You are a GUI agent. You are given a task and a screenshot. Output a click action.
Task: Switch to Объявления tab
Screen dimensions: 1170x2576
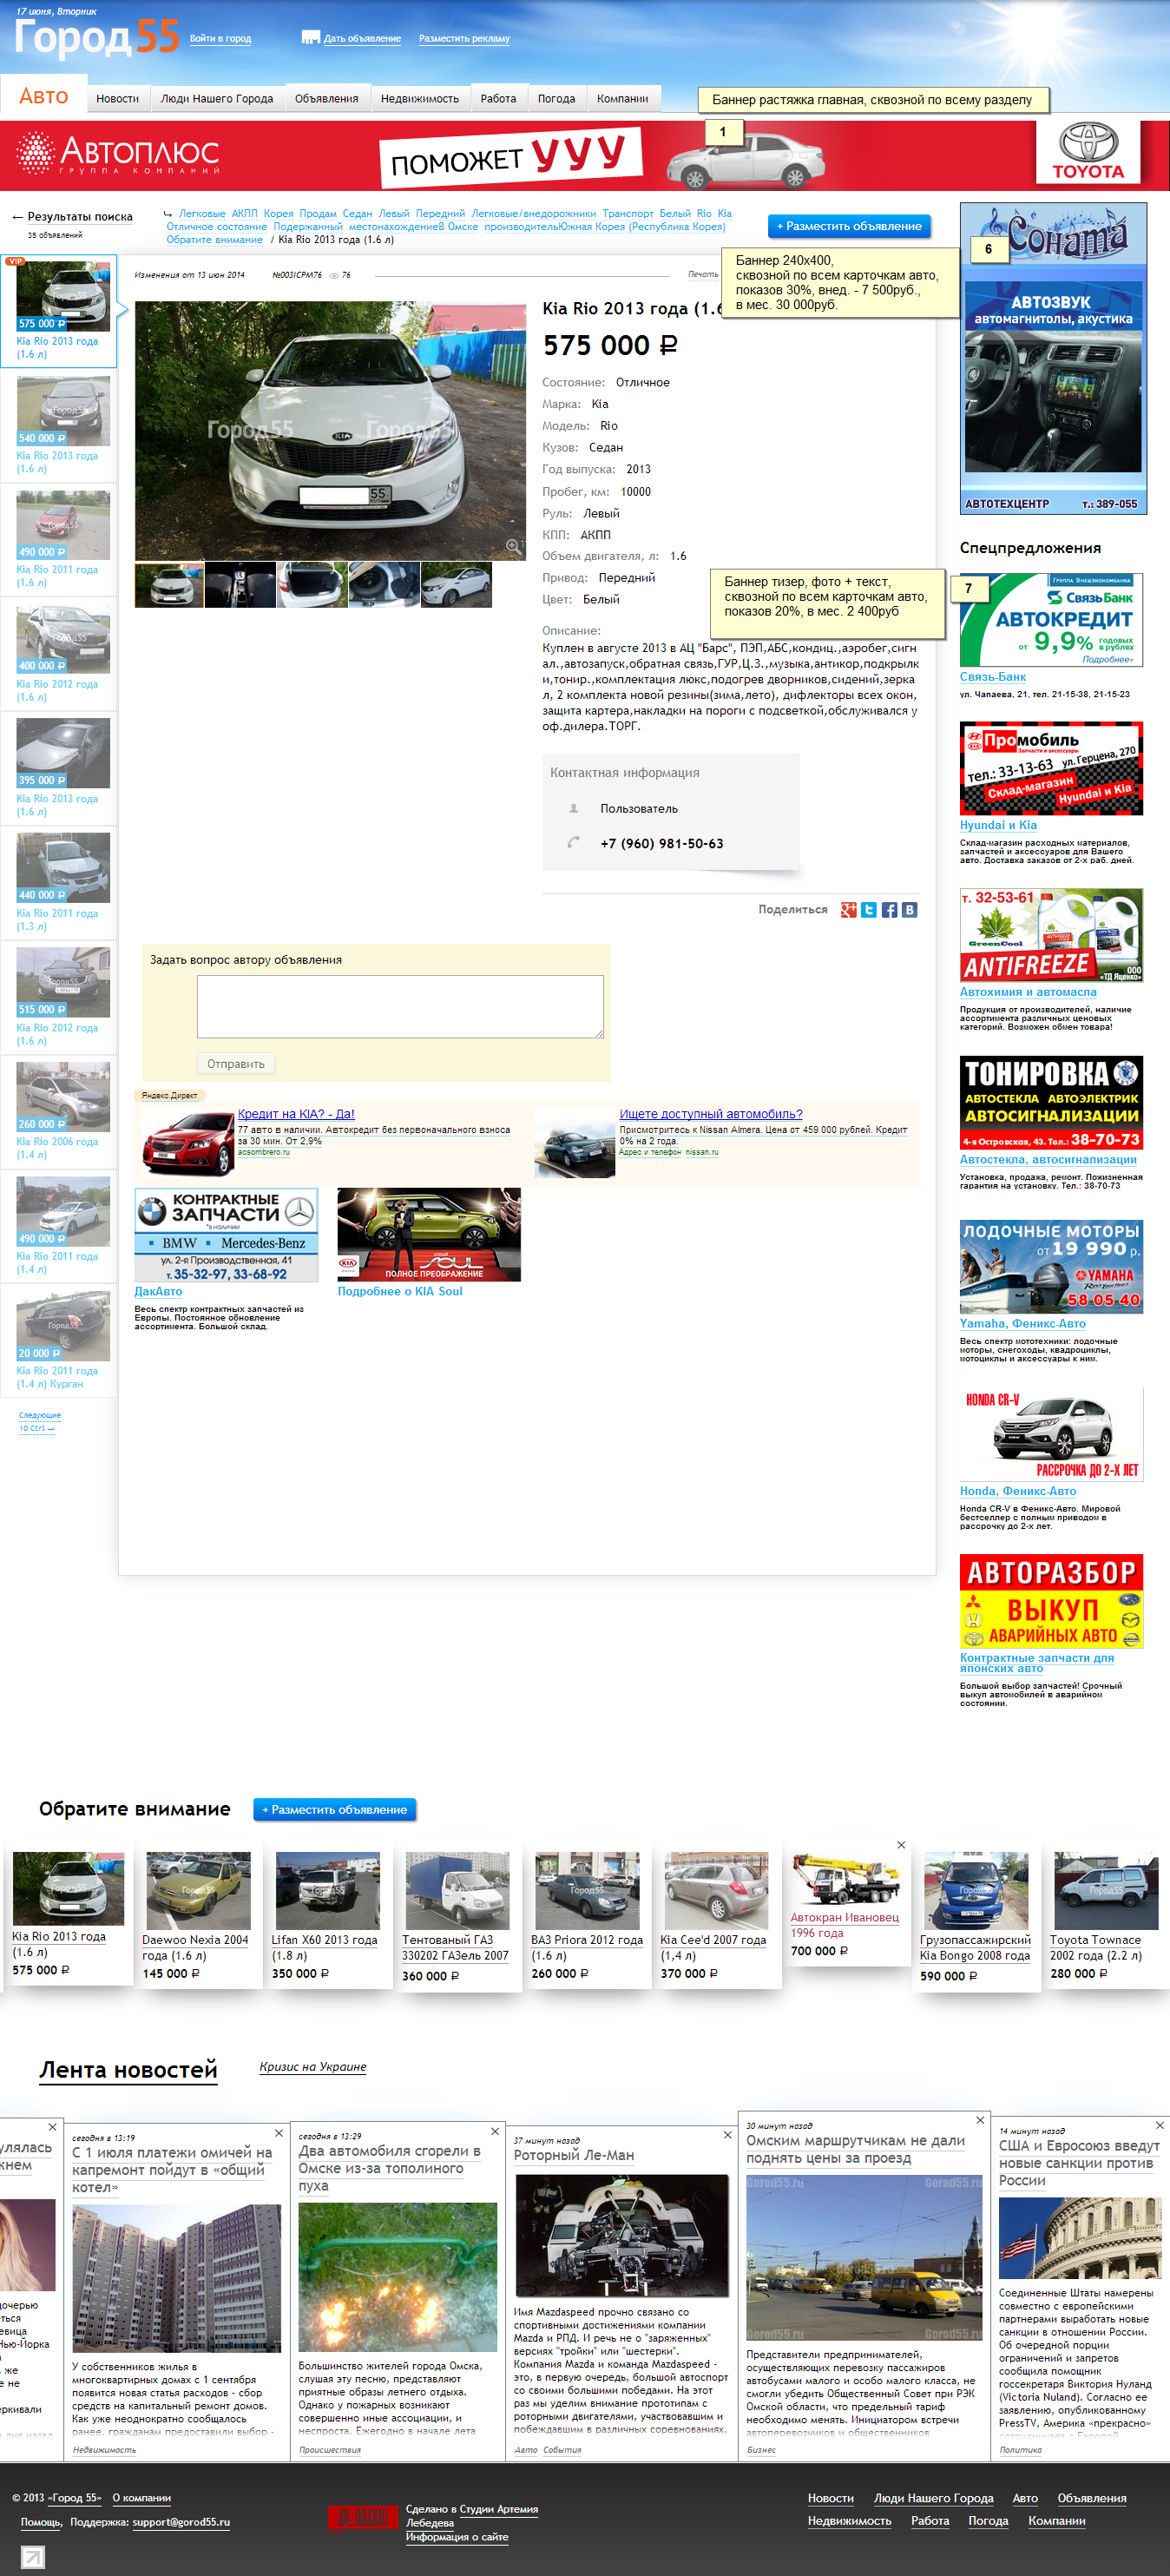click(326, 98)
